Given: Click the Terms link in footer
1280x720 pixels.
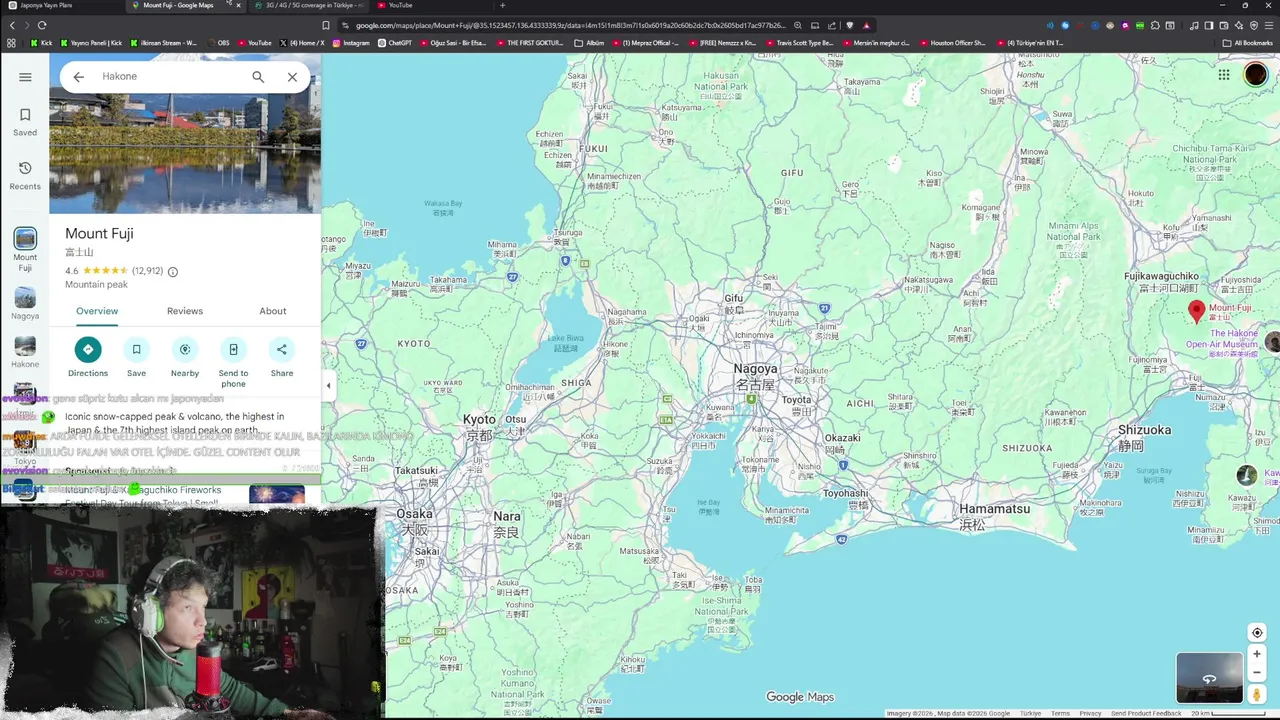Looking at the screenshot, I should click(x=1060, y=714).
